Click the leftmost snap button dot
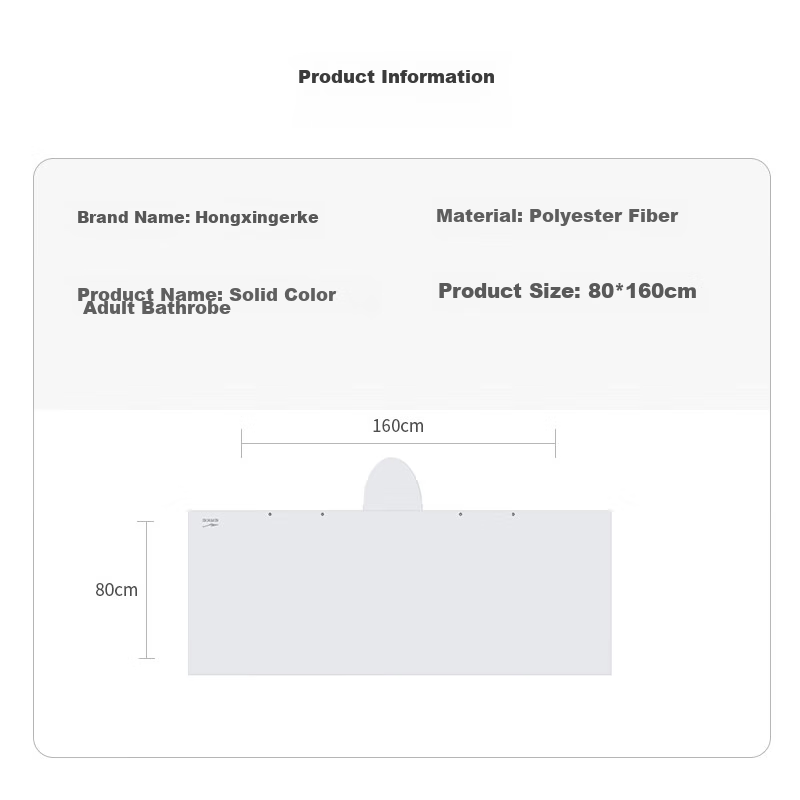Image resolution: width=800 pixels, height=800 pixels. [270, 514]
